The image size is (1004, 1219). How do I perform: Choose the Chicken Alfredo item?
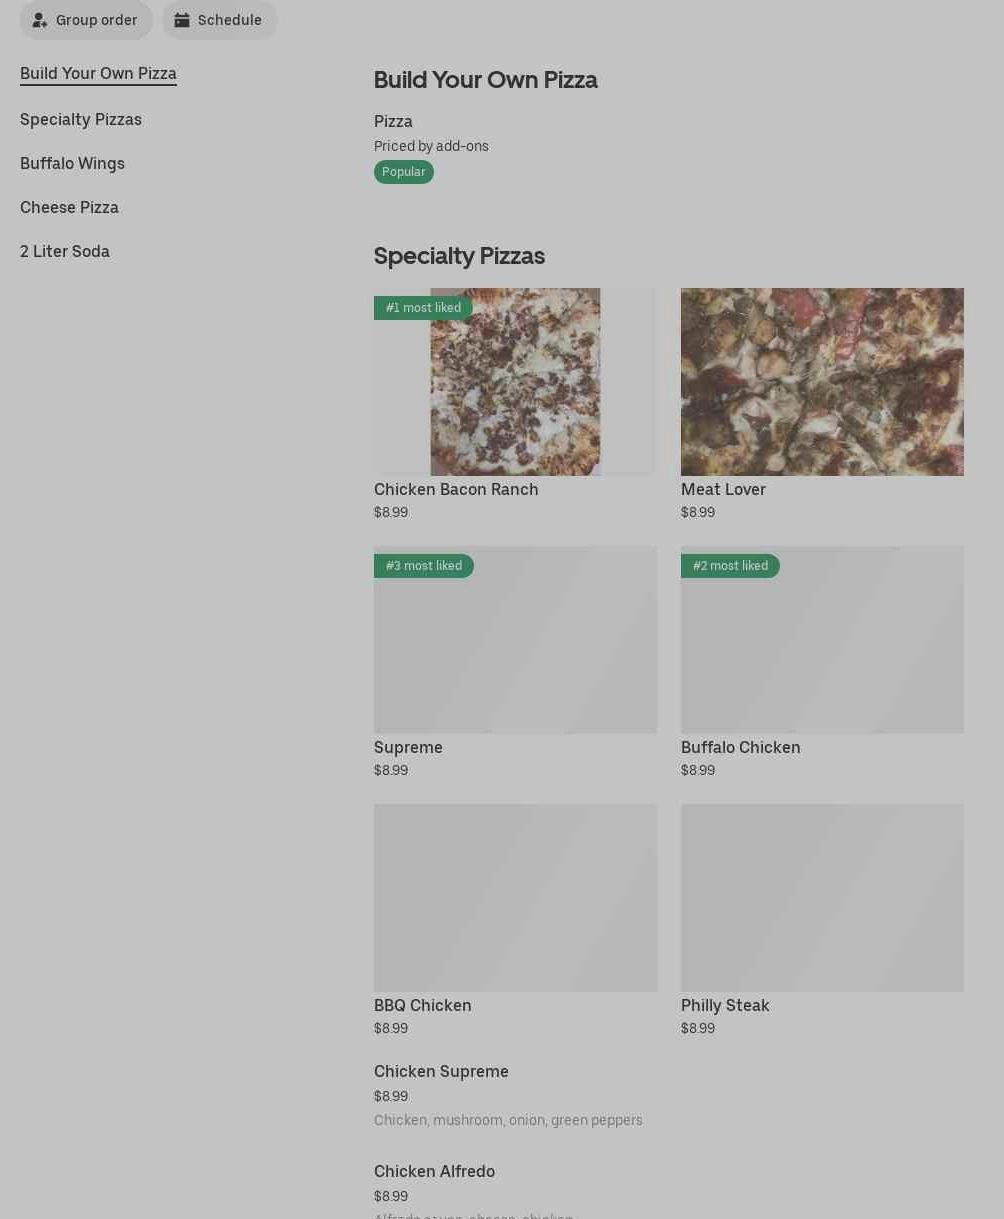coord(434,1171)
